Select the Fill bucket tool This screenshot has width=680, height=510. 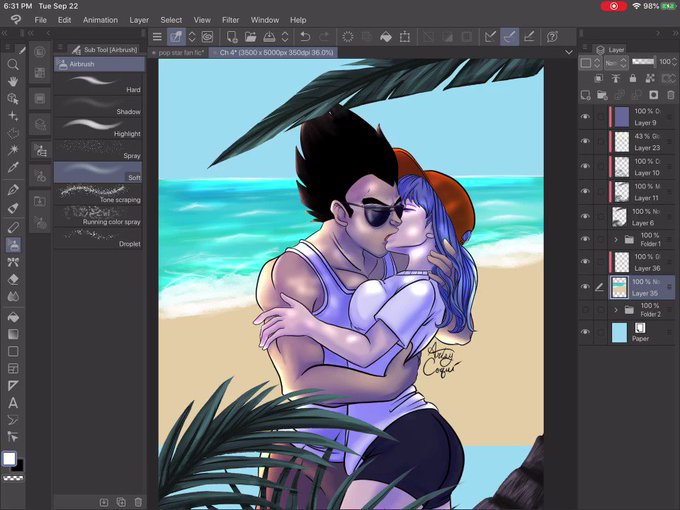point(13,317)
